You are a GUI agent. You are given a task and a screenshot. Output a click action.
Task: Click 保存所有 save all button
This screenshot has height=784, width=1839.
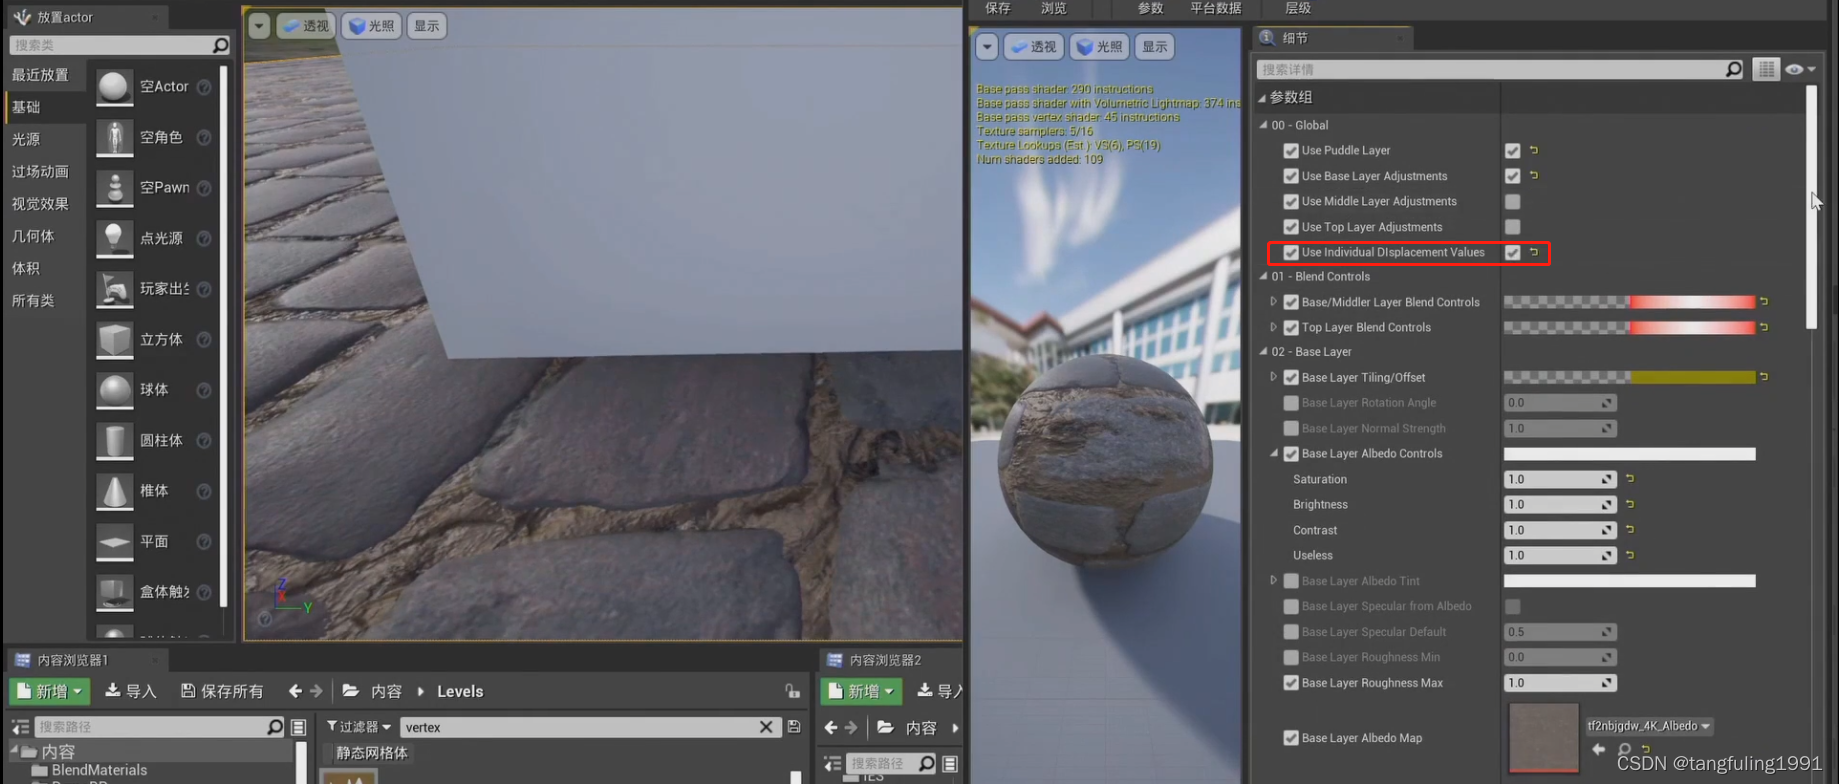222,691
